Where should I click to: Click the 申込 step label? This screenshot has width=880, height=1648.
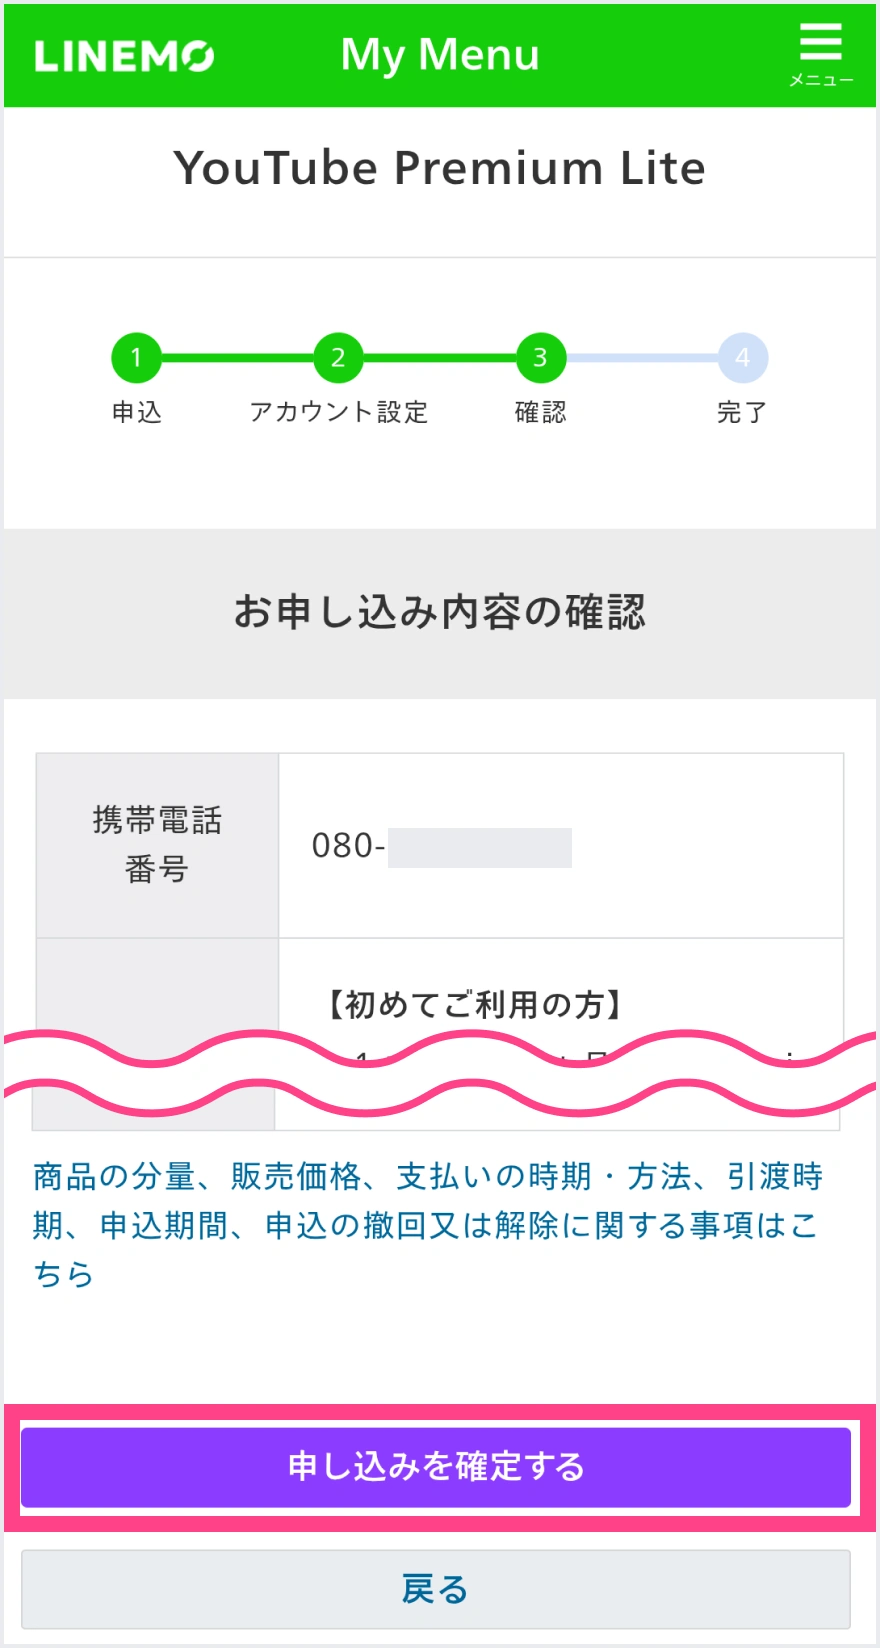point(136,412)
